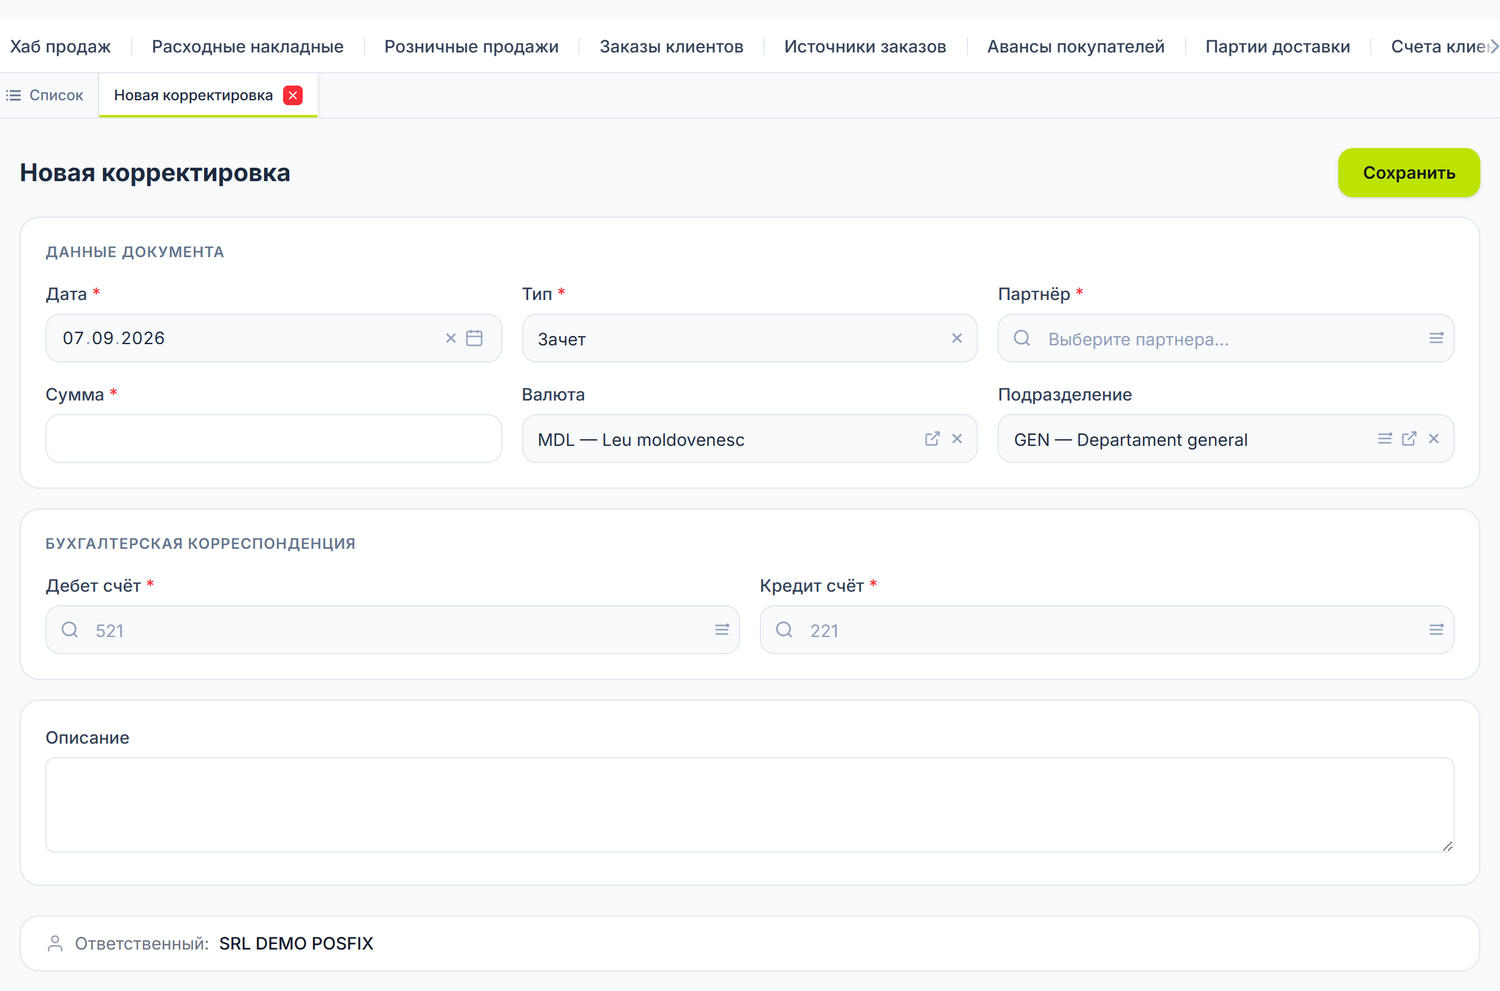
Task: Open Расходные накладные section
Action: pyautogui.click(x=247, y=46)
